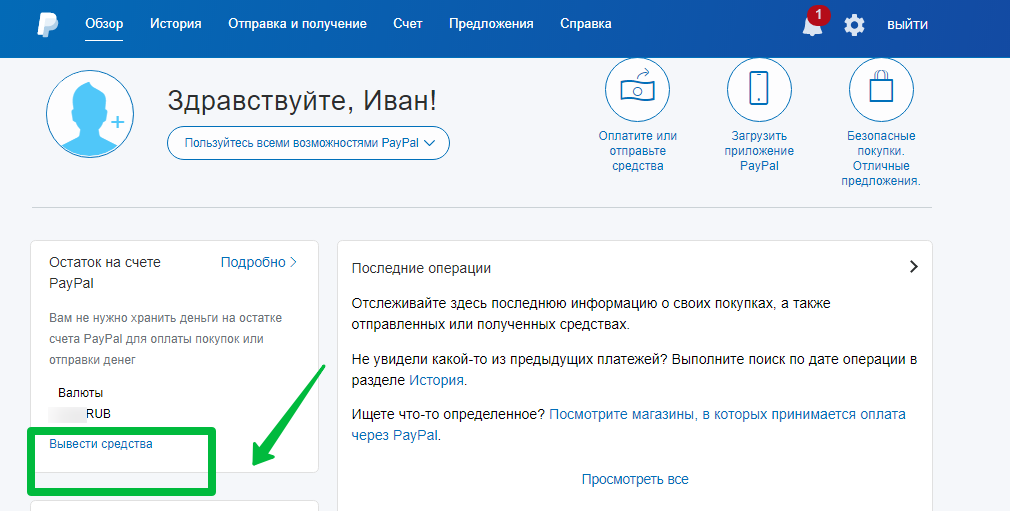The width and height of the screenshot is (1010, 511).
Task: Click the Последние операции heading
Action: coord(421,268)
